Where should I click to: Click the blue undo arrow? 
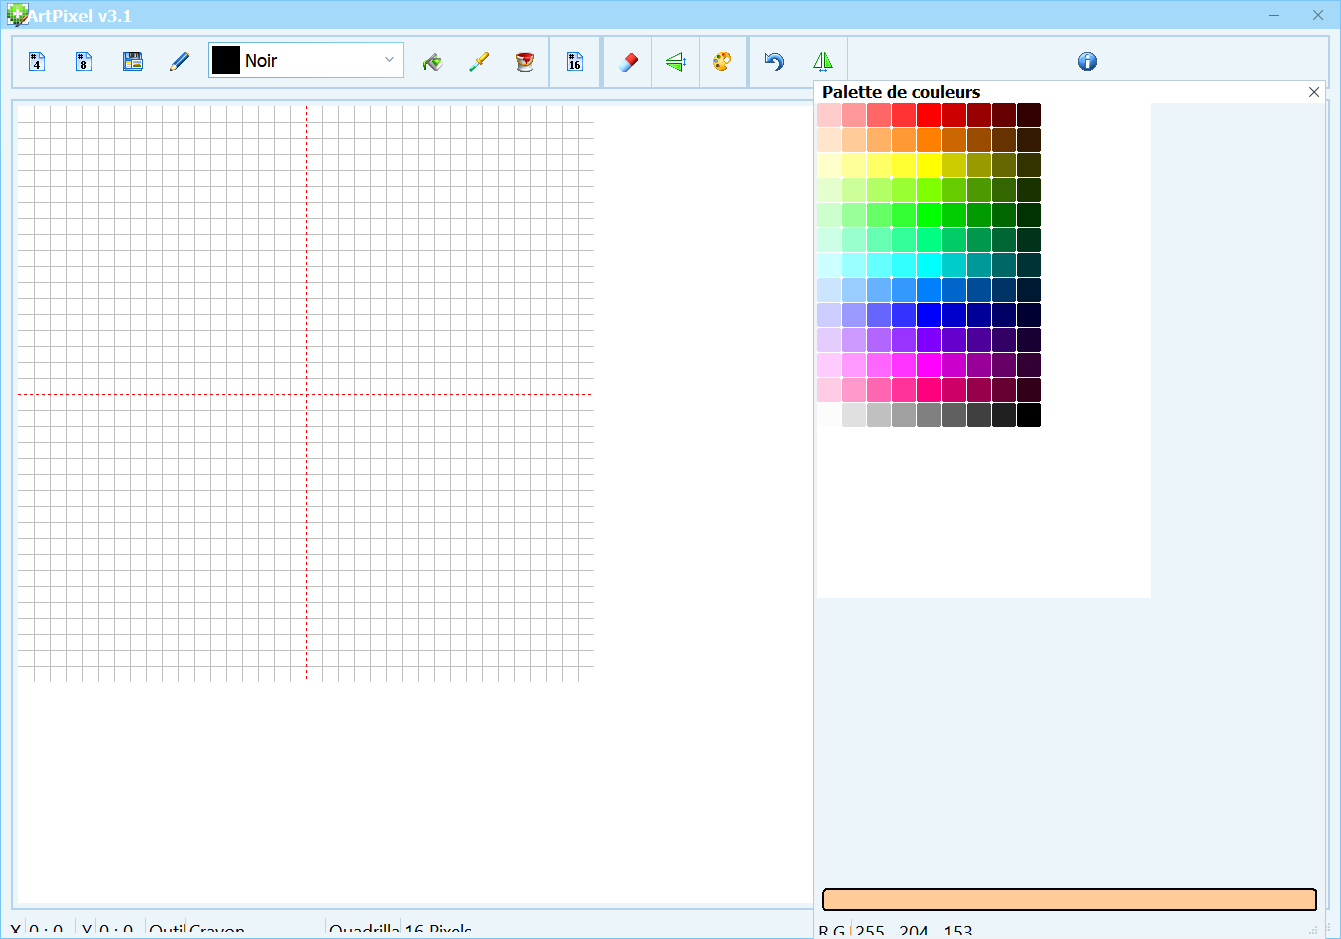[x=774, y=62]
